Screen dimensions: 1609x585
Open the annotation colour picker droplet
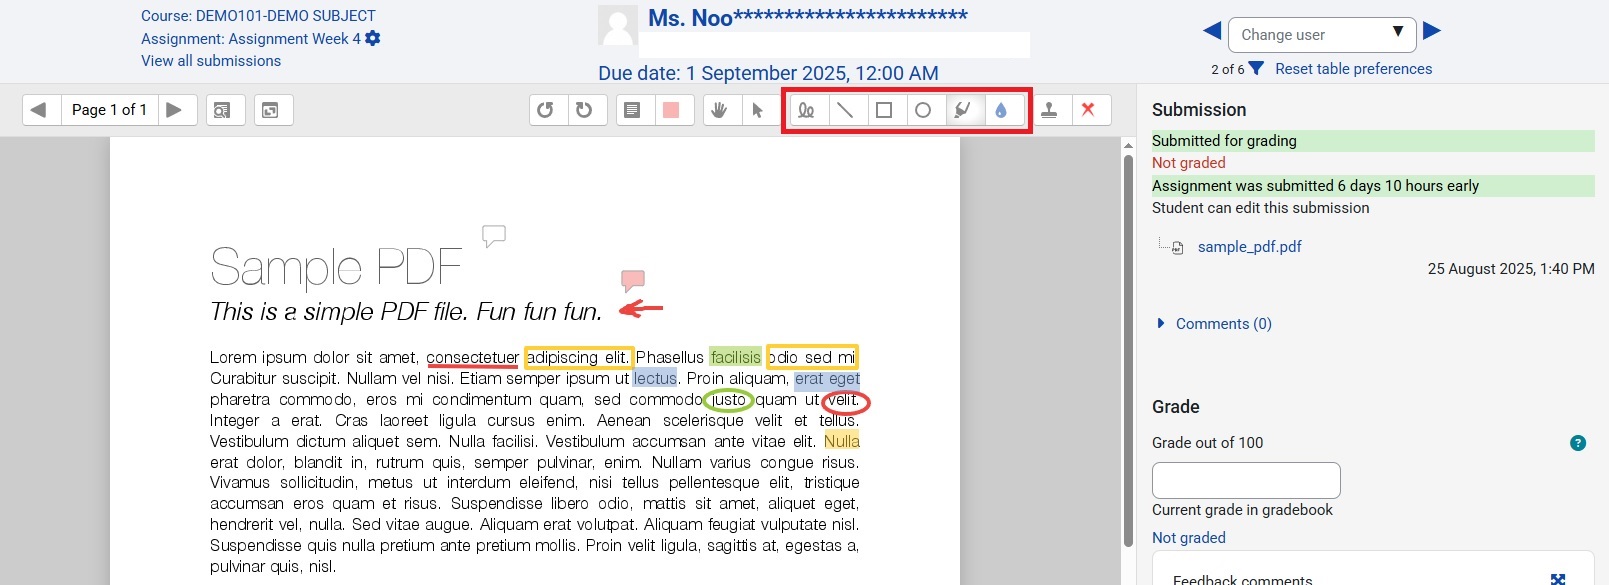coord(1001,110)
